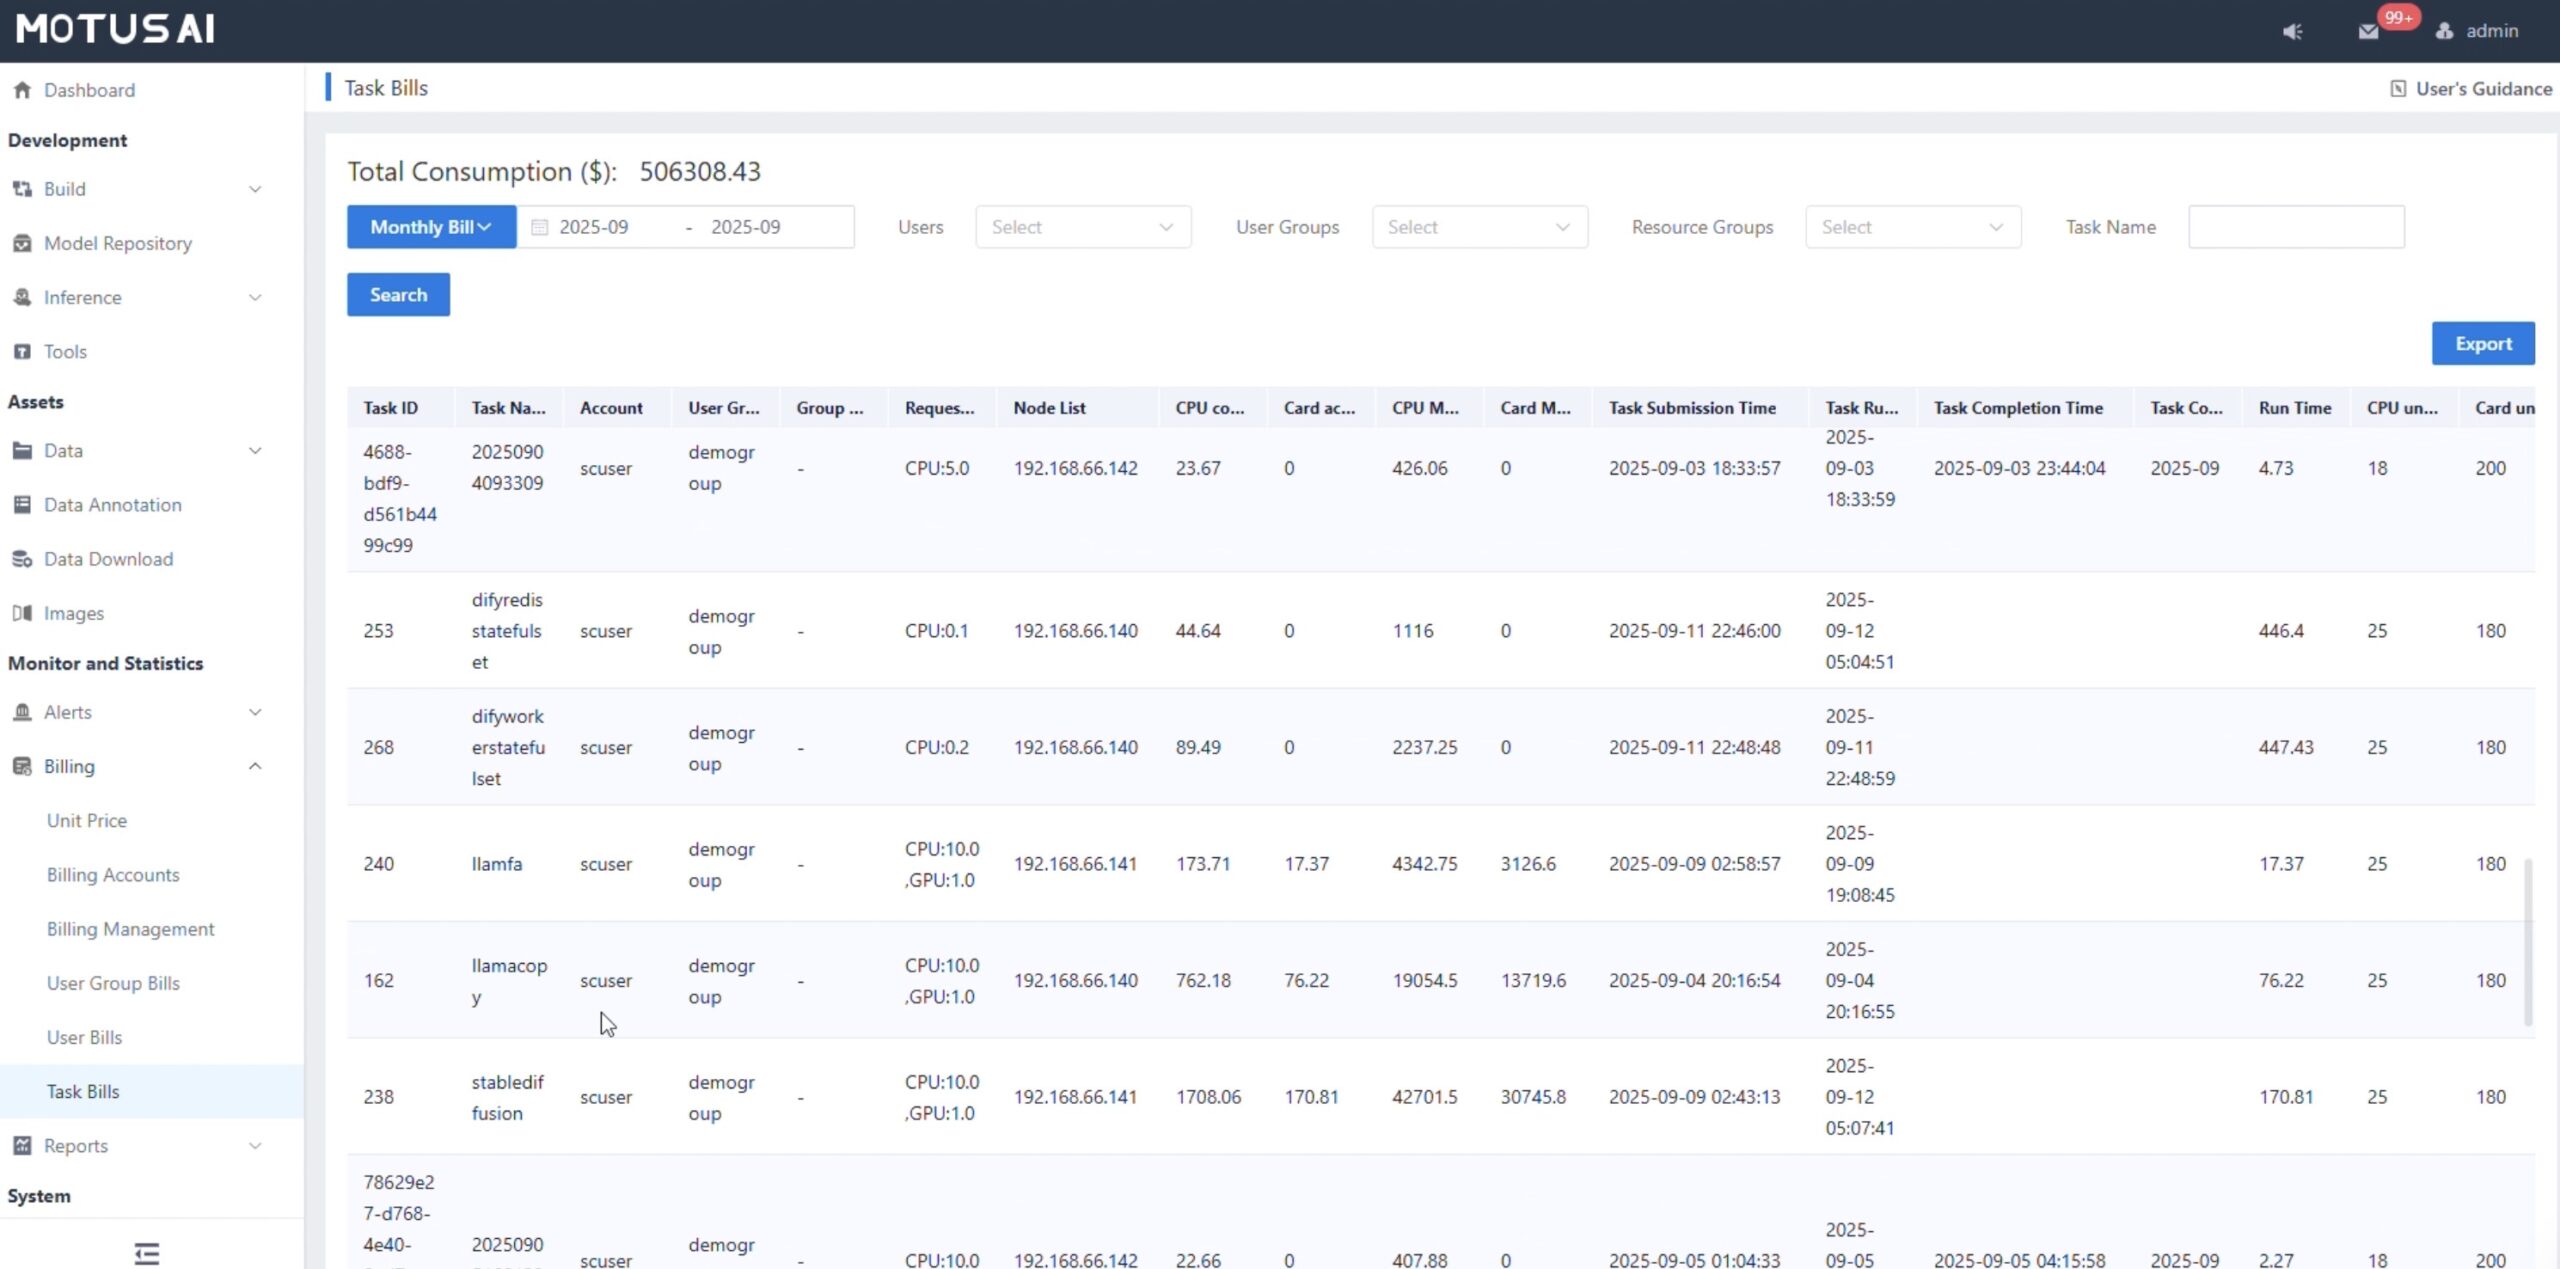Open the Monthly Bill dropdown

431,227
